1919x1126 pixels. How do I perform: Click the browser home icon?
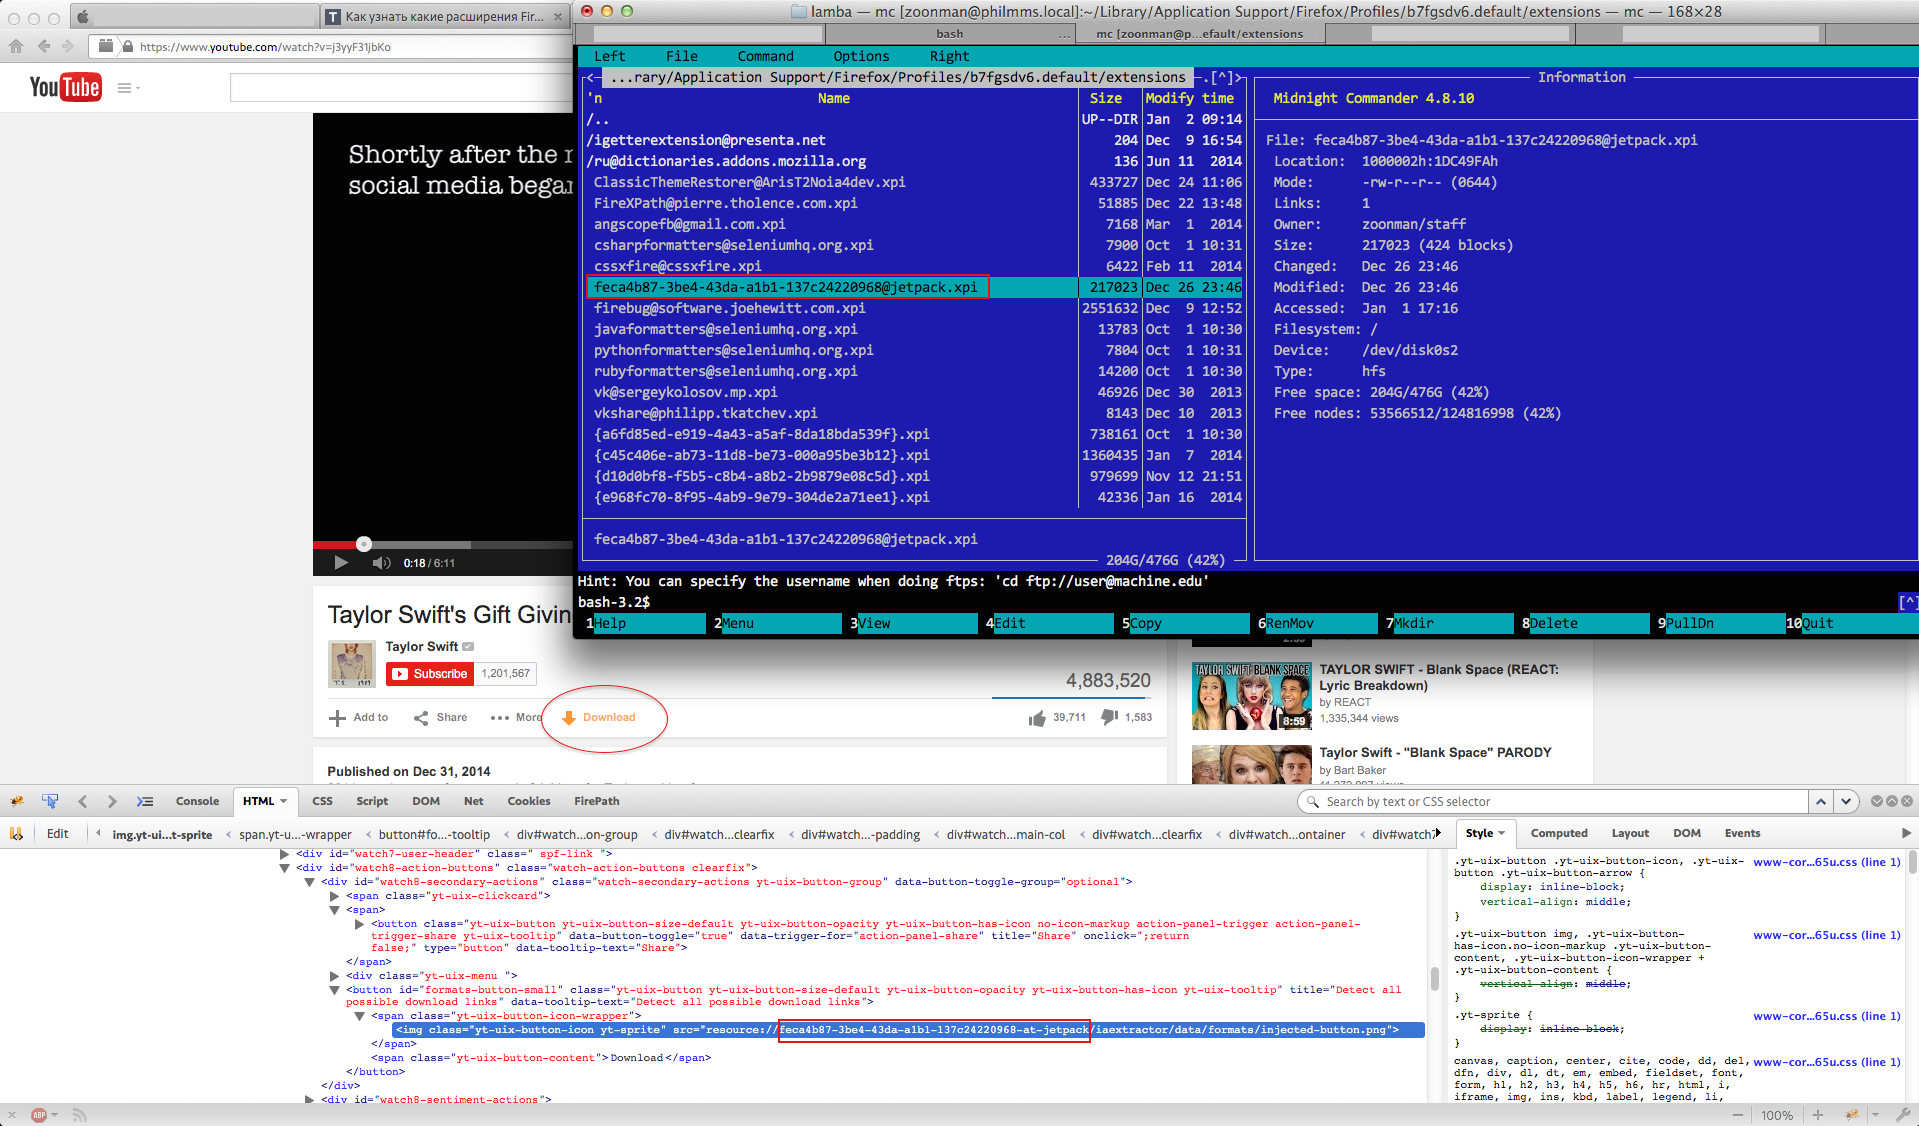(x=16, y=46)
